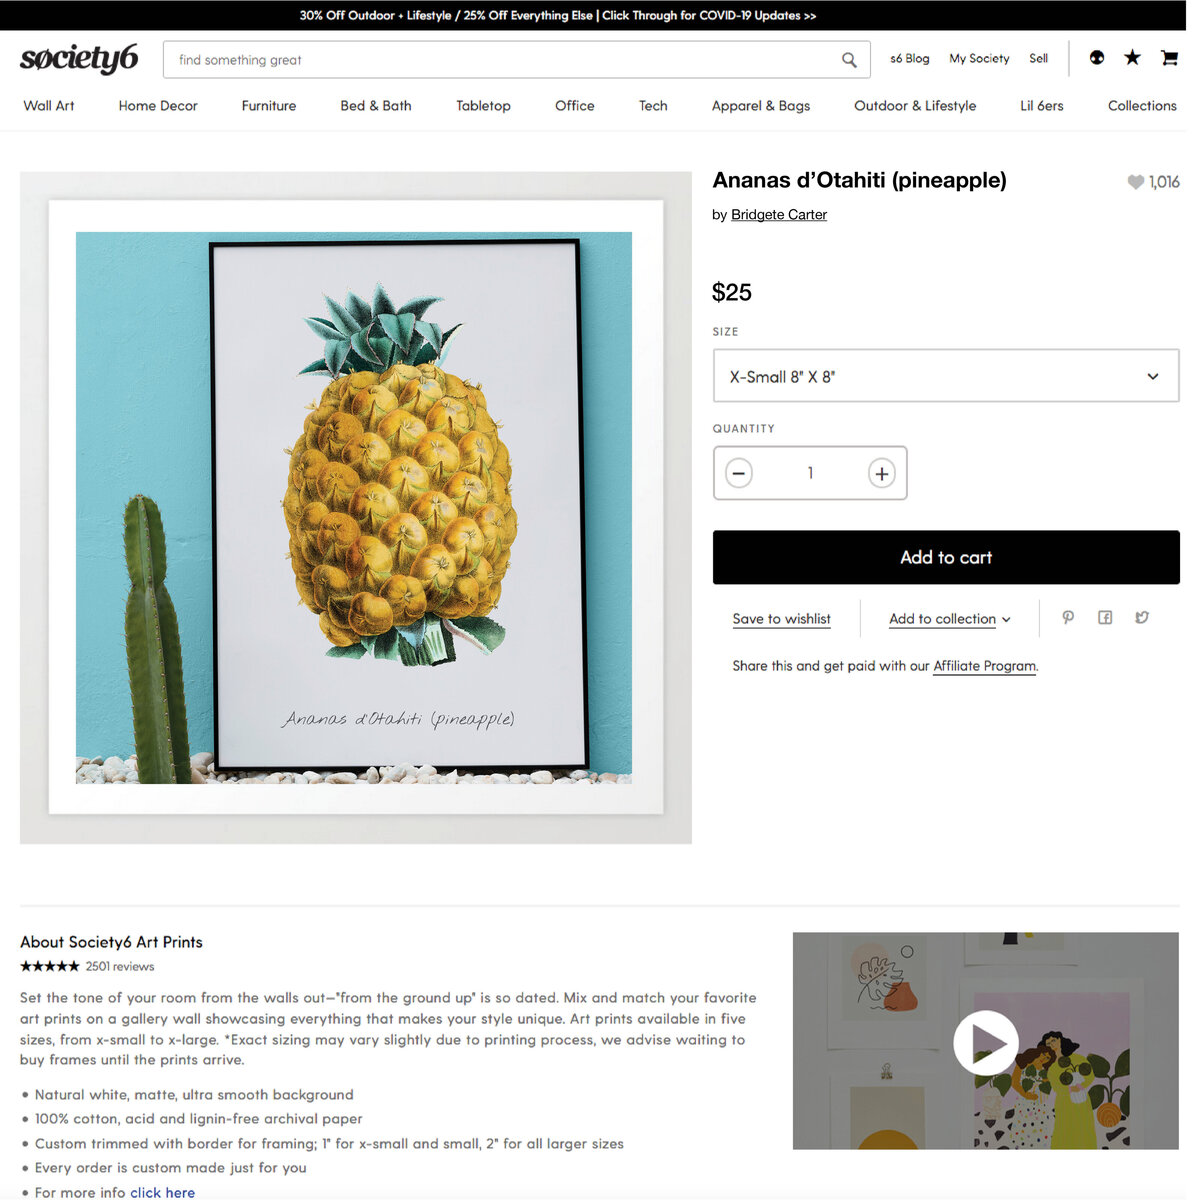Open favorites star icon in header
The width and height of the screenshot is (1200, 1200).
coord(1132,58)
